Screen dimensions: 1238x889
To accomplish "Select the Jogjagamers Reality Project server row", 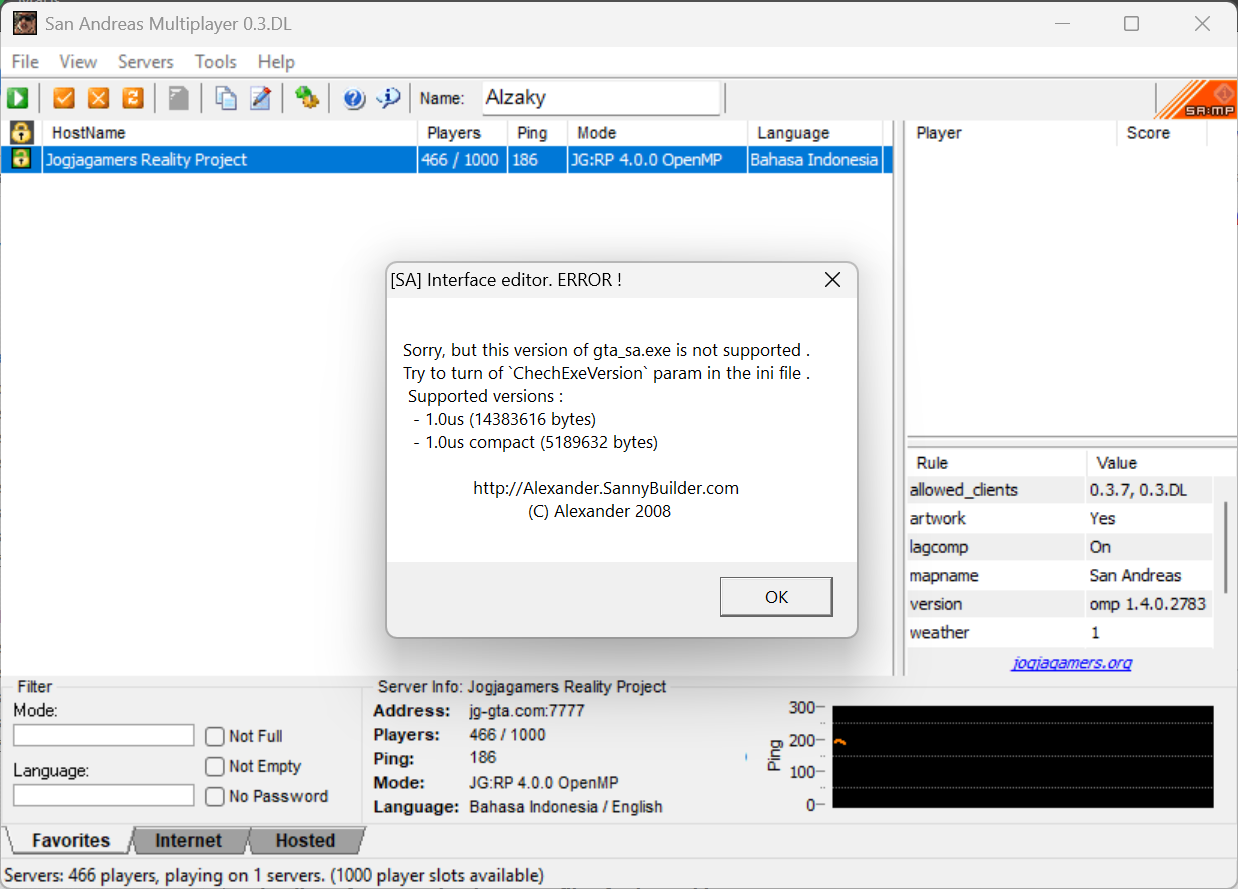I will click(x=447, y=160).
